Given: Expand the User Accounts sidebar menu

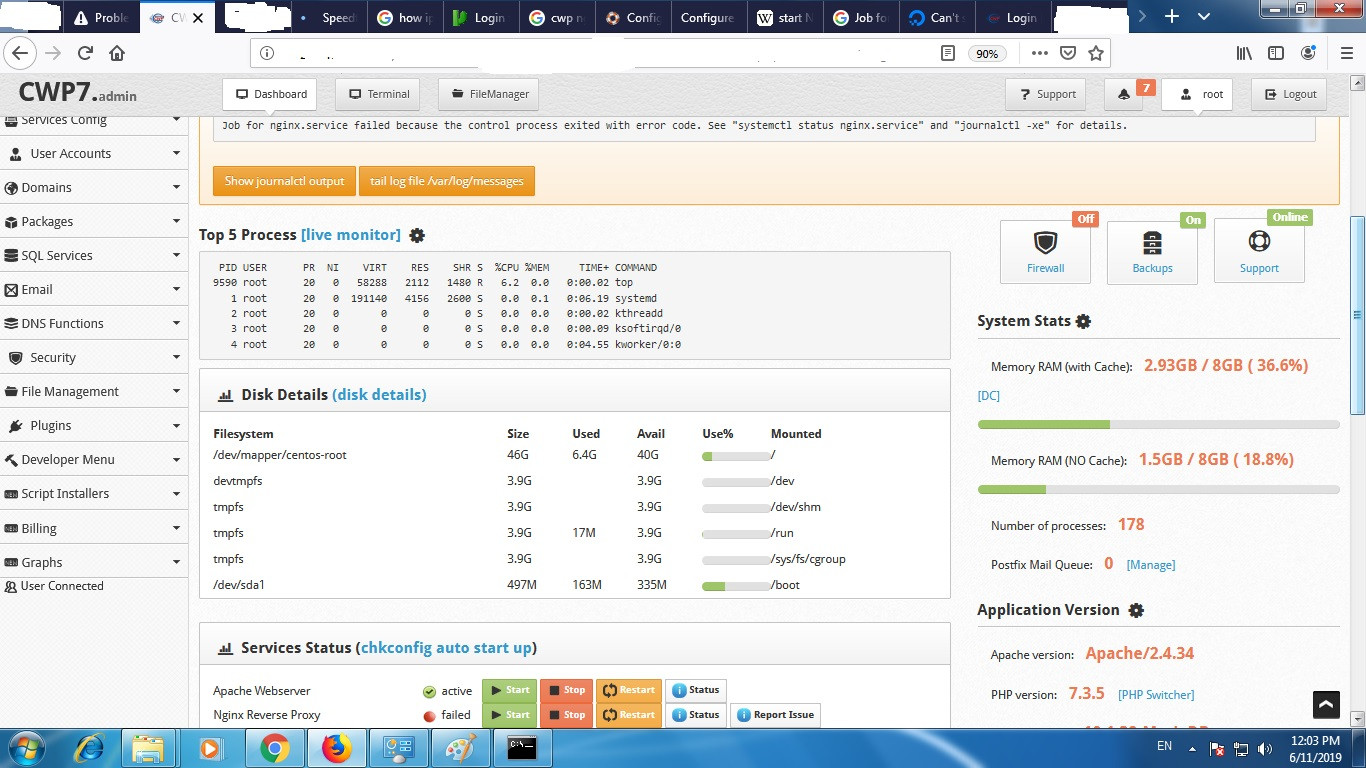Looking at the screenshot, I should 93,153.
